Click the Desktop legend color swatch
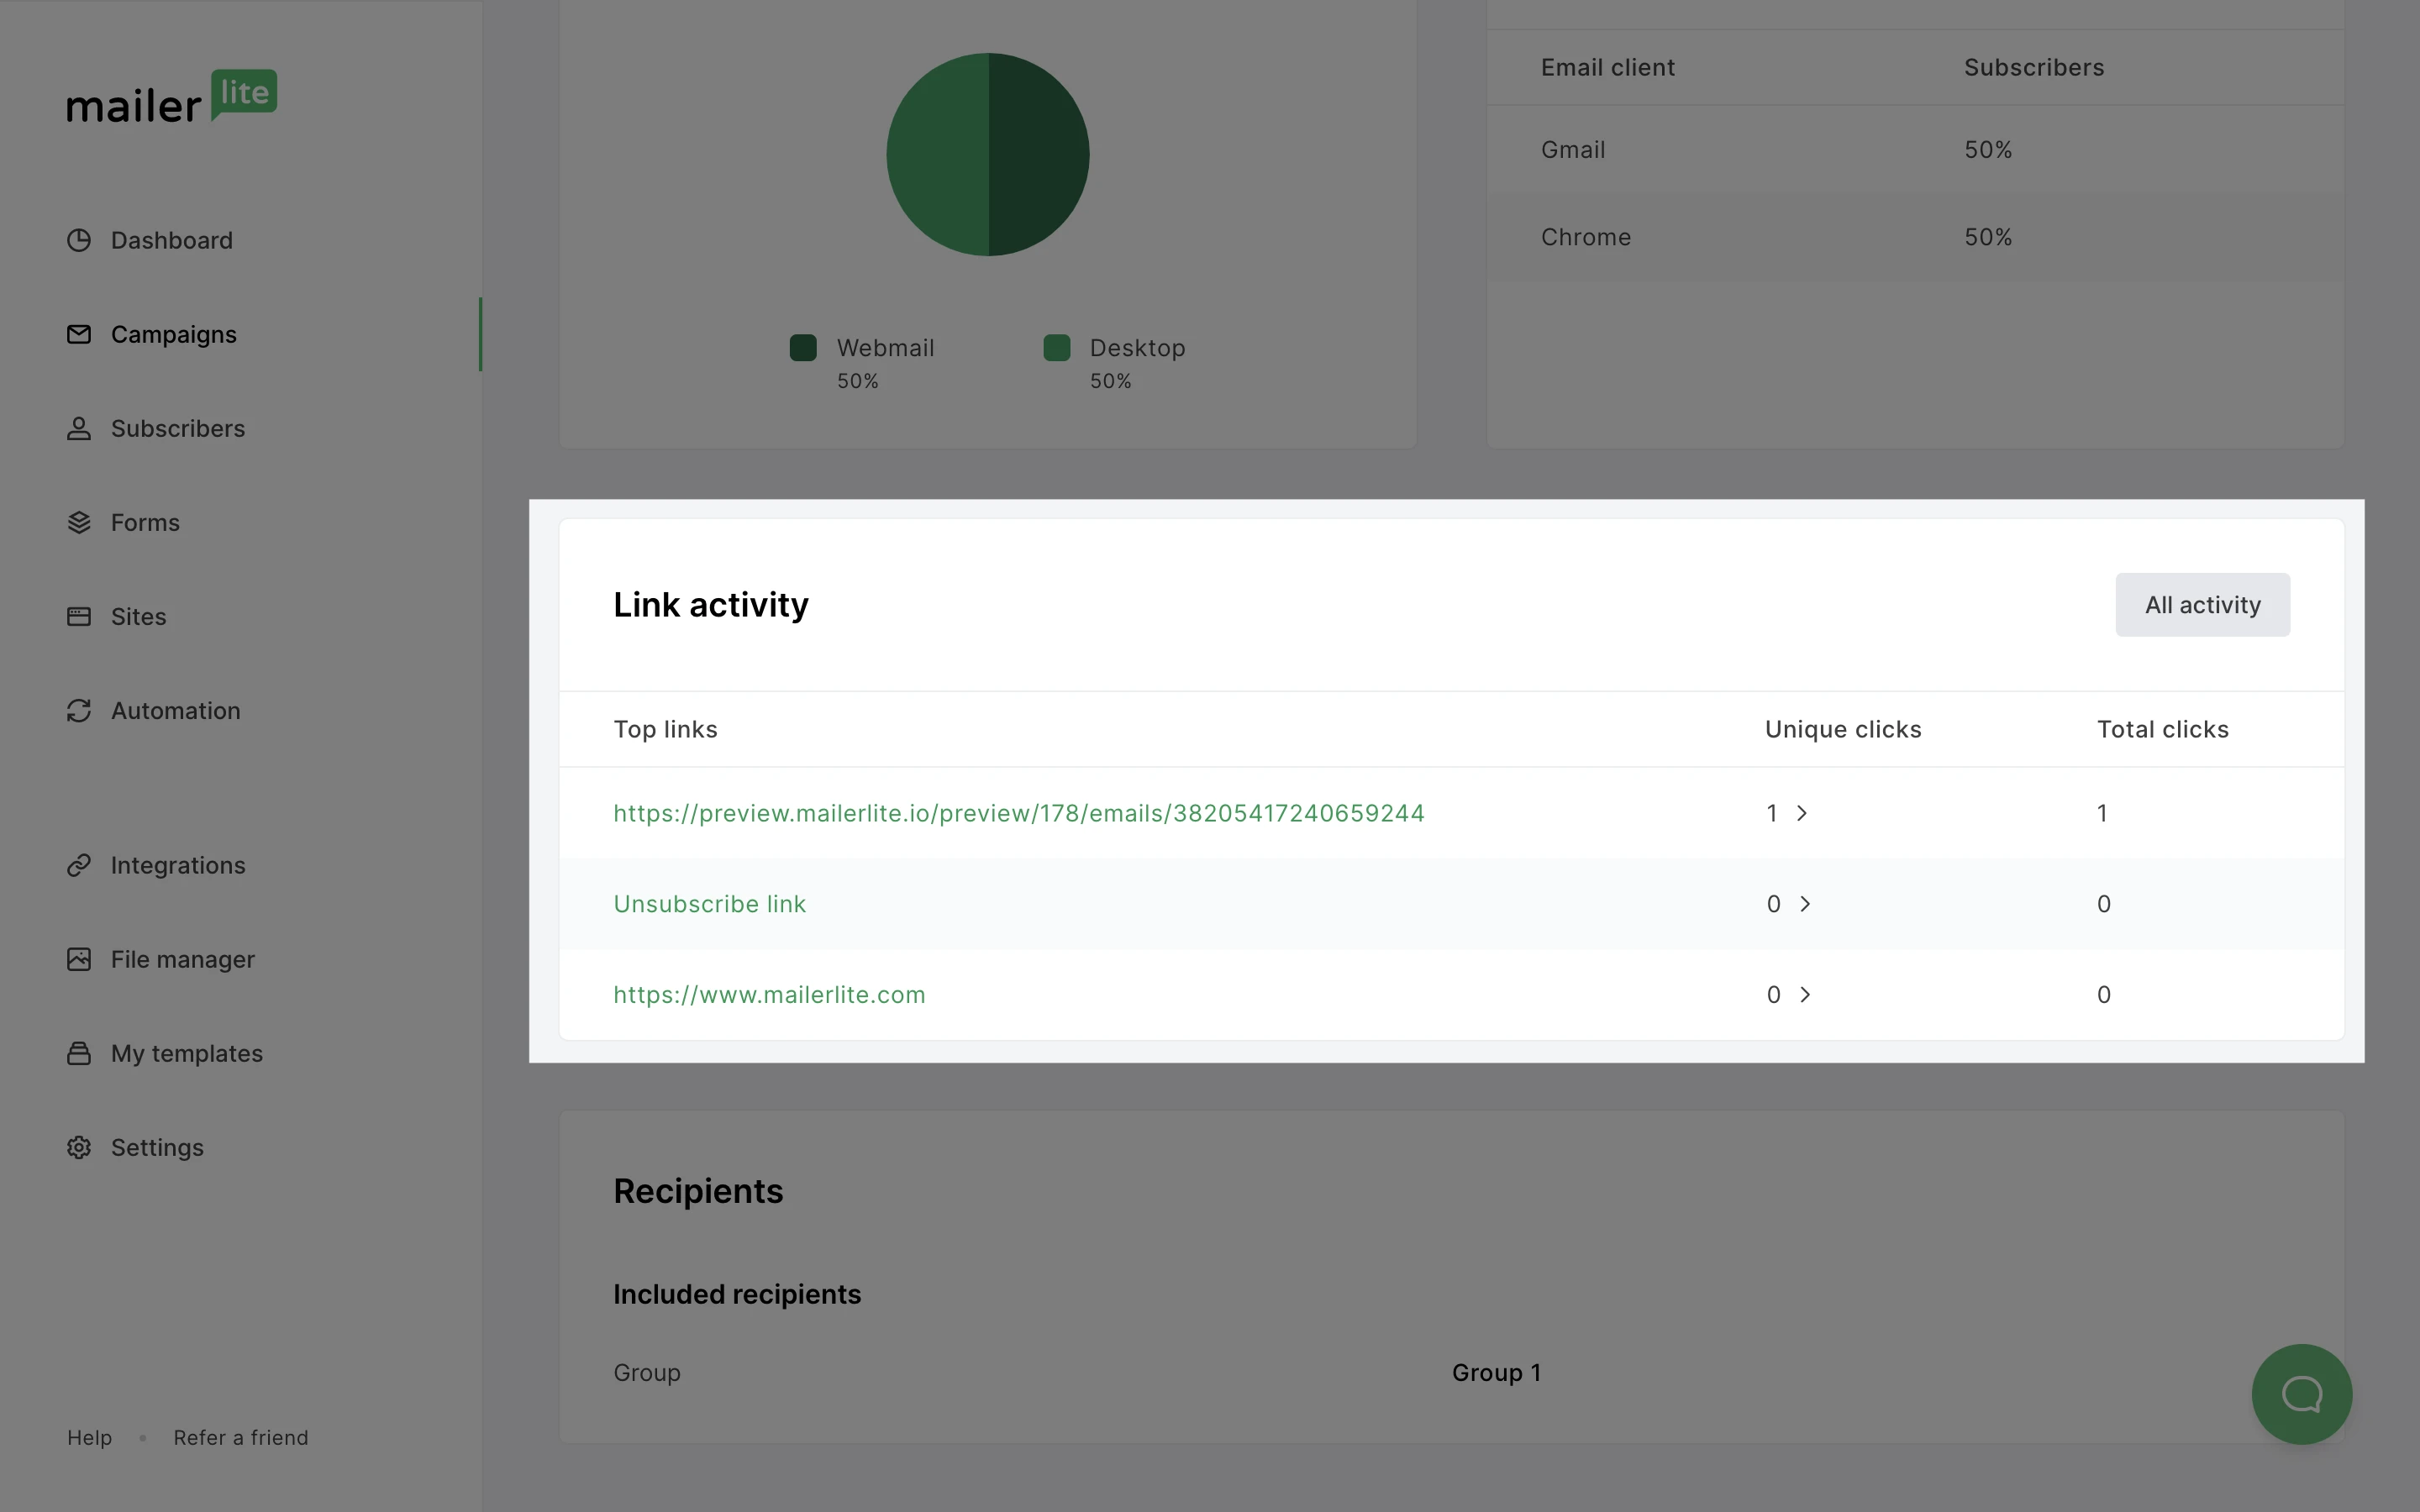 pyautogui.click(x=1056, y=348)
